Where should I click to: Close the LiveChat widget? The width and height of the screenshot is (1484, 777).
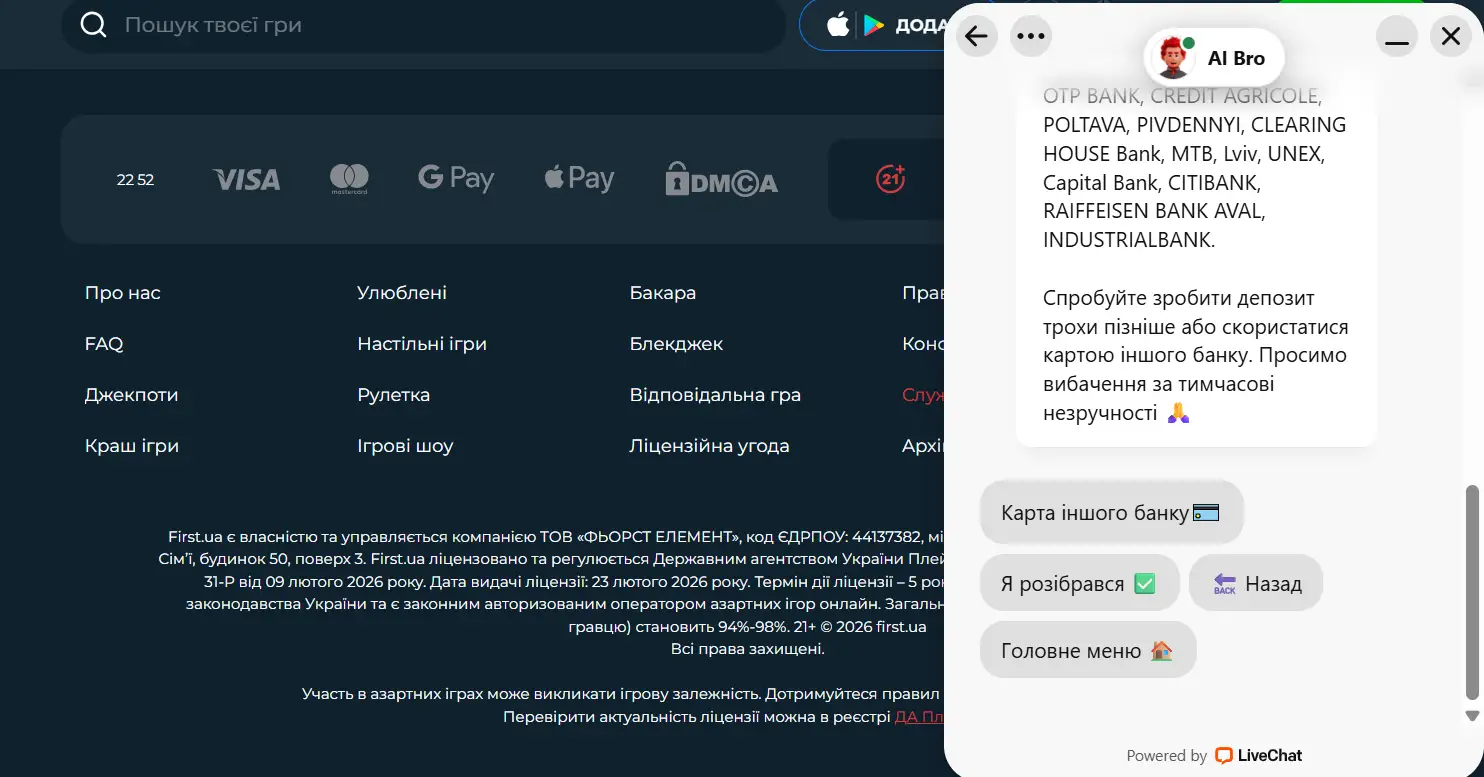coord(1451,37)
